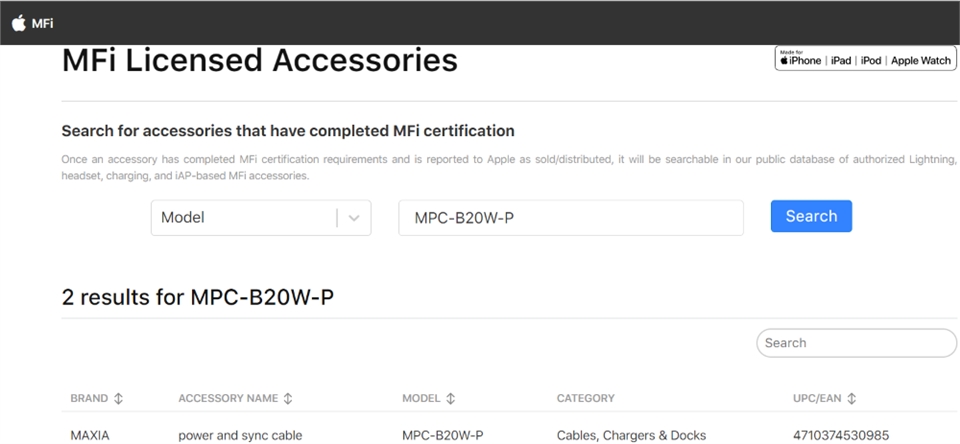Click the 2 results for MPC-B20W-P heading
960x444 pixels.
click(197, 297)
